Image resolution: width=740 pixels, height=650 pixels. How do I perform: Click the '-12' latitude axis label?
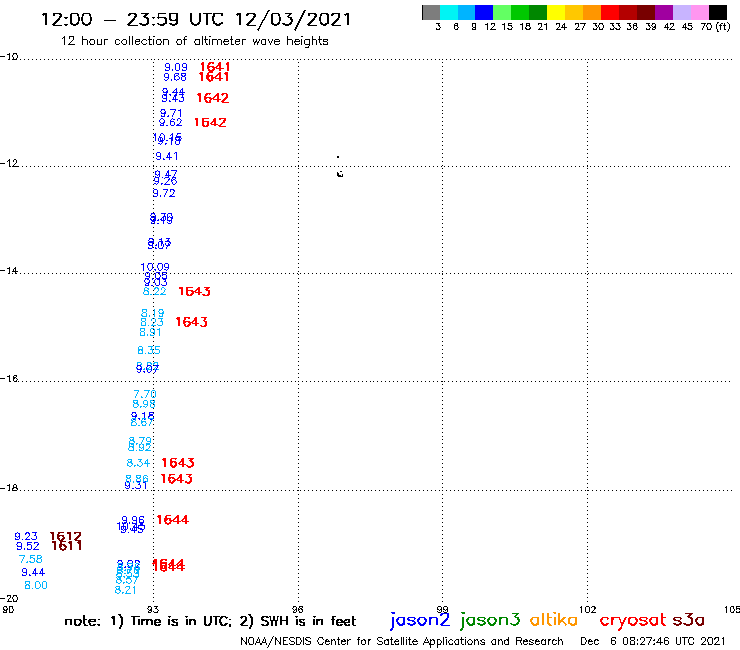click(x=9, y=163)
